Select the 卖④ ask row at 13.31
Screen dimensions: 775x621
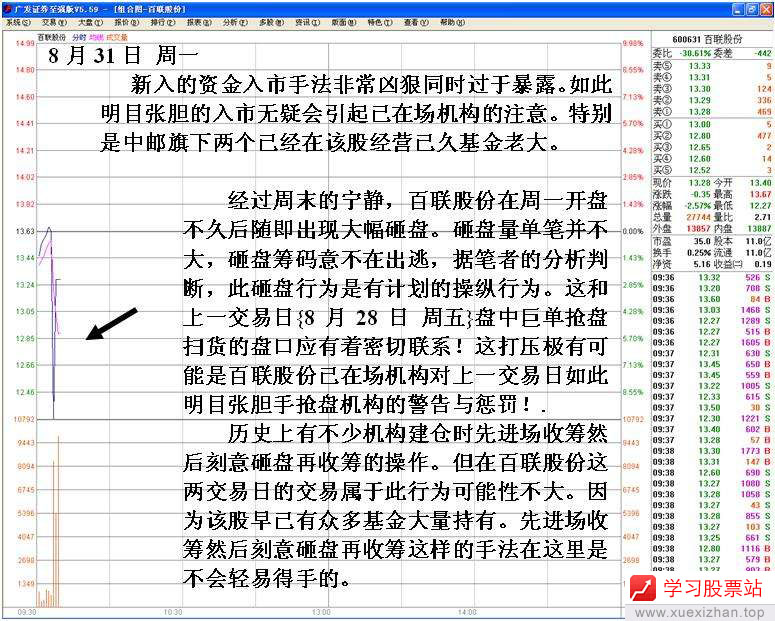tap(712, 77)
